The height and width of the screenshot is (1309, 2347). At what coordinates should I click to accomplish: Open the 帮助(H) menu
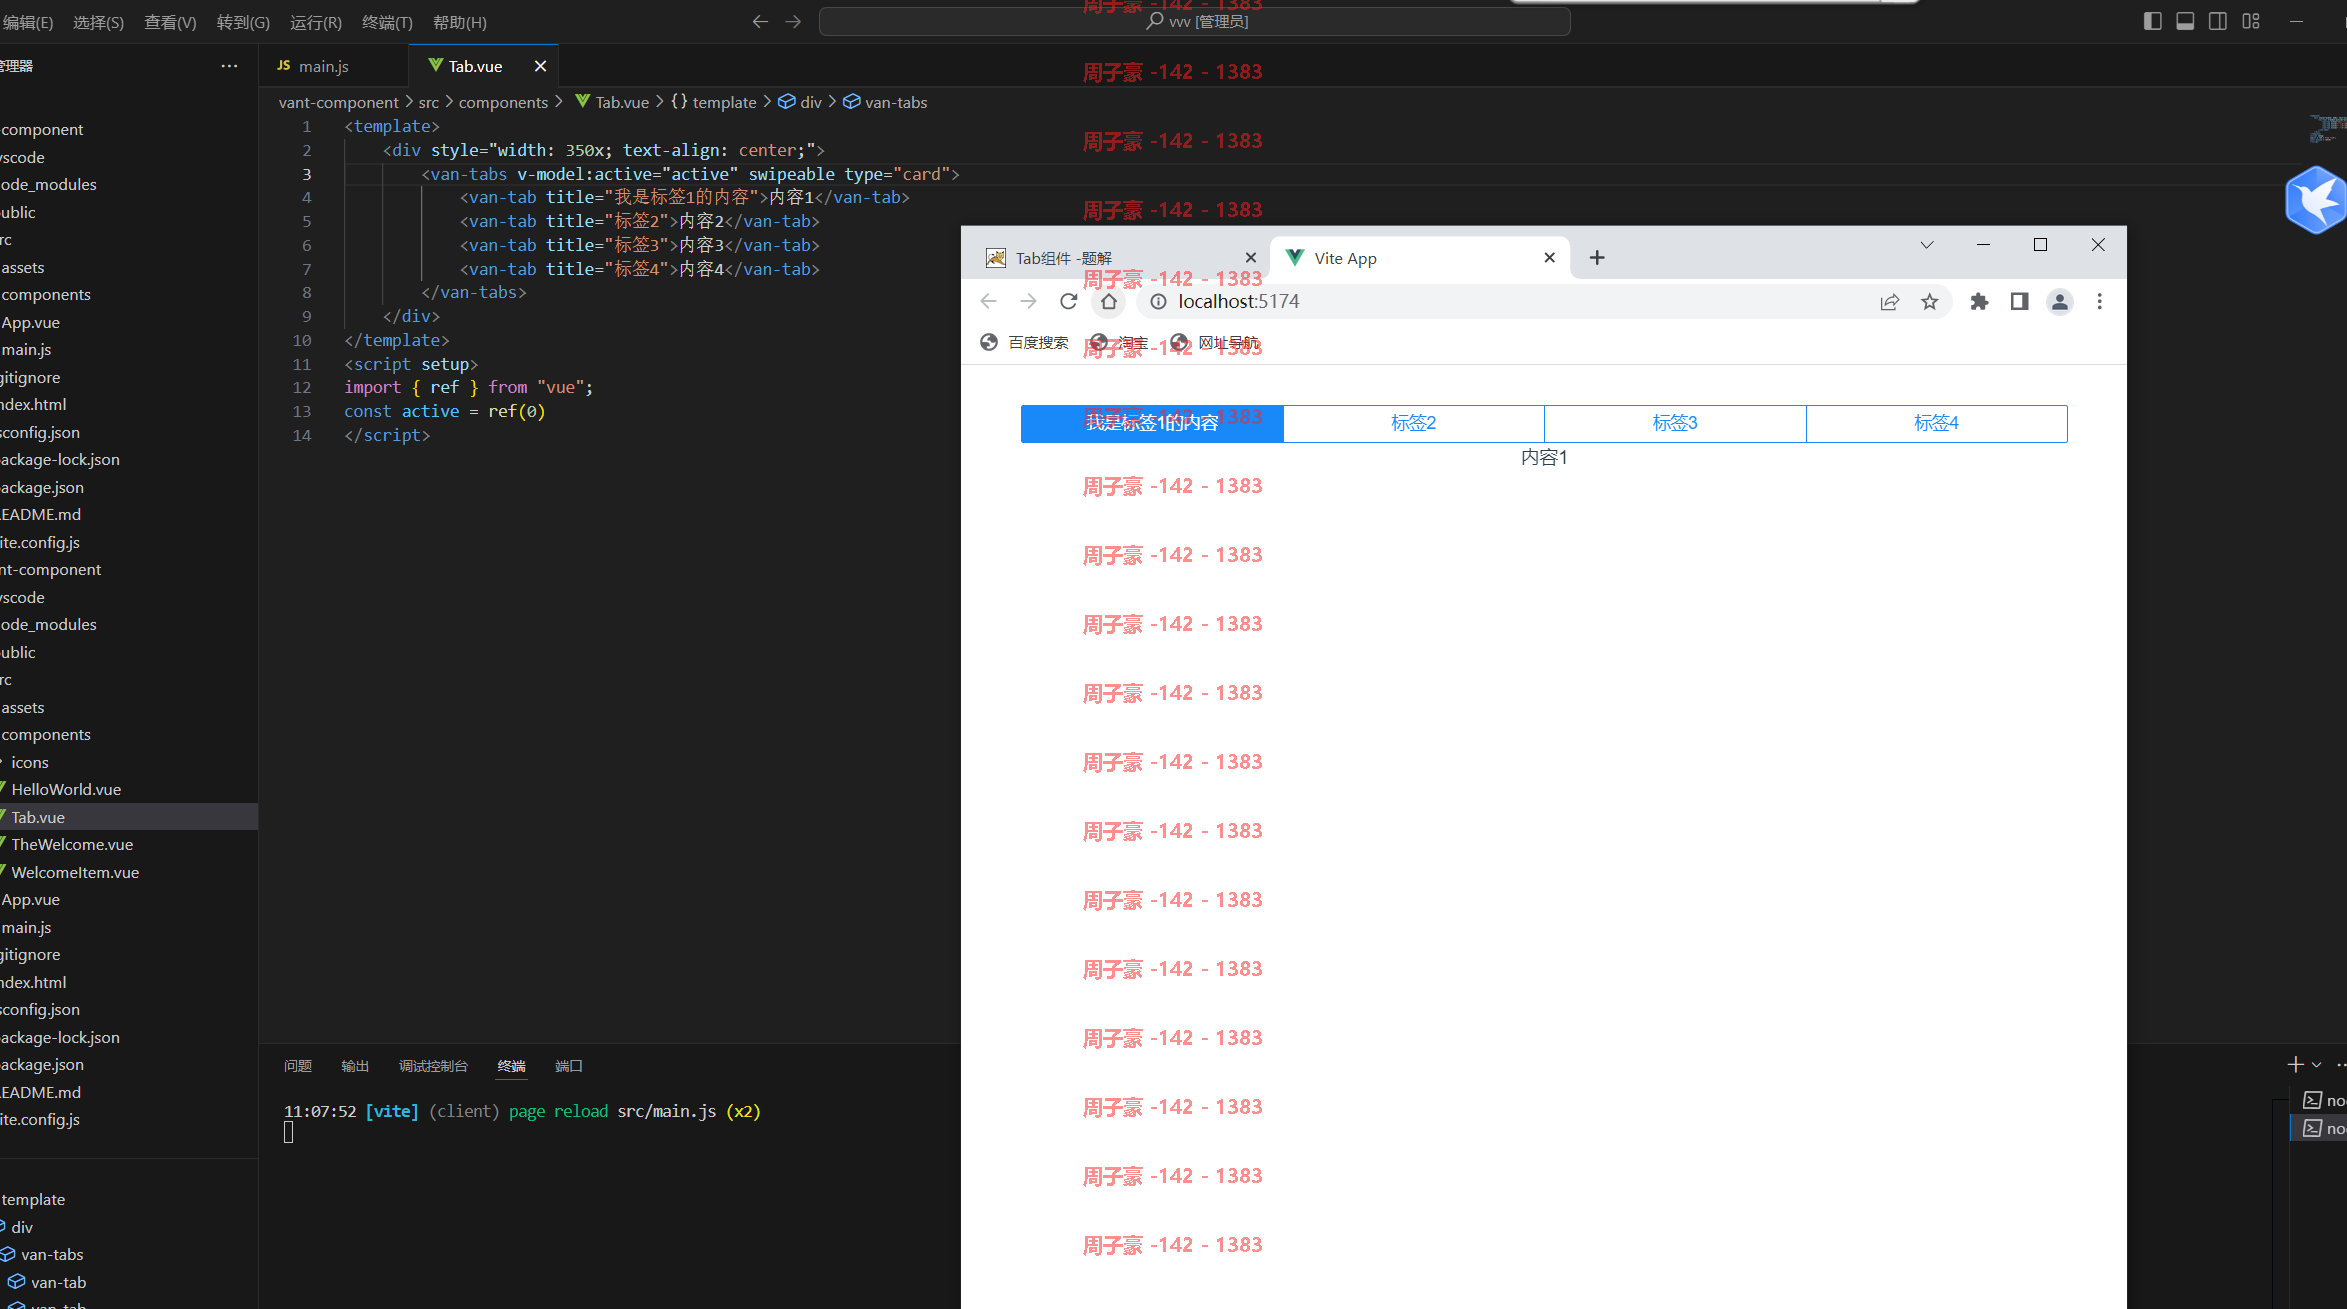(x=460, y=22)
